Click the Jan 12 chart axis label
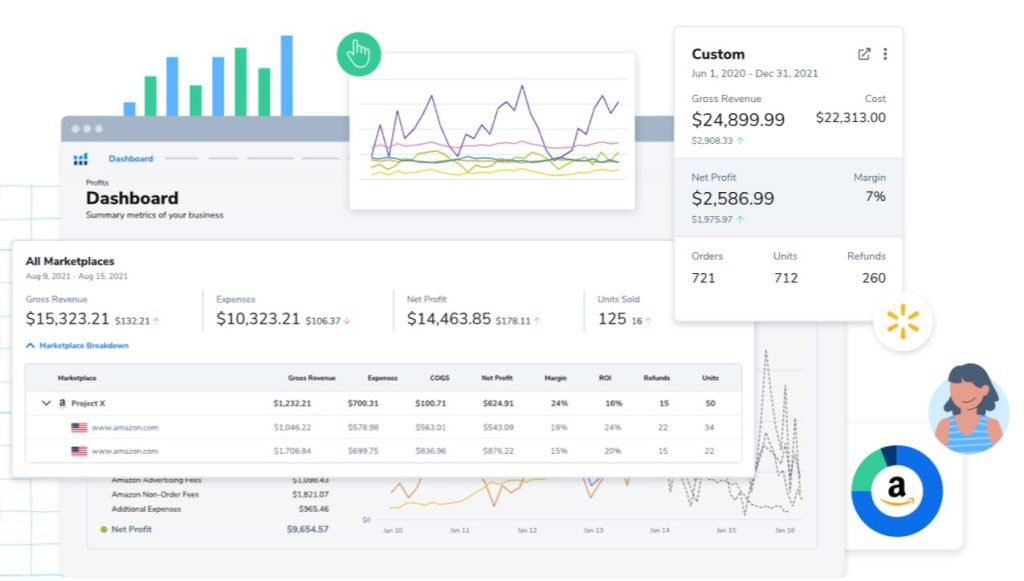 (527, 531)
